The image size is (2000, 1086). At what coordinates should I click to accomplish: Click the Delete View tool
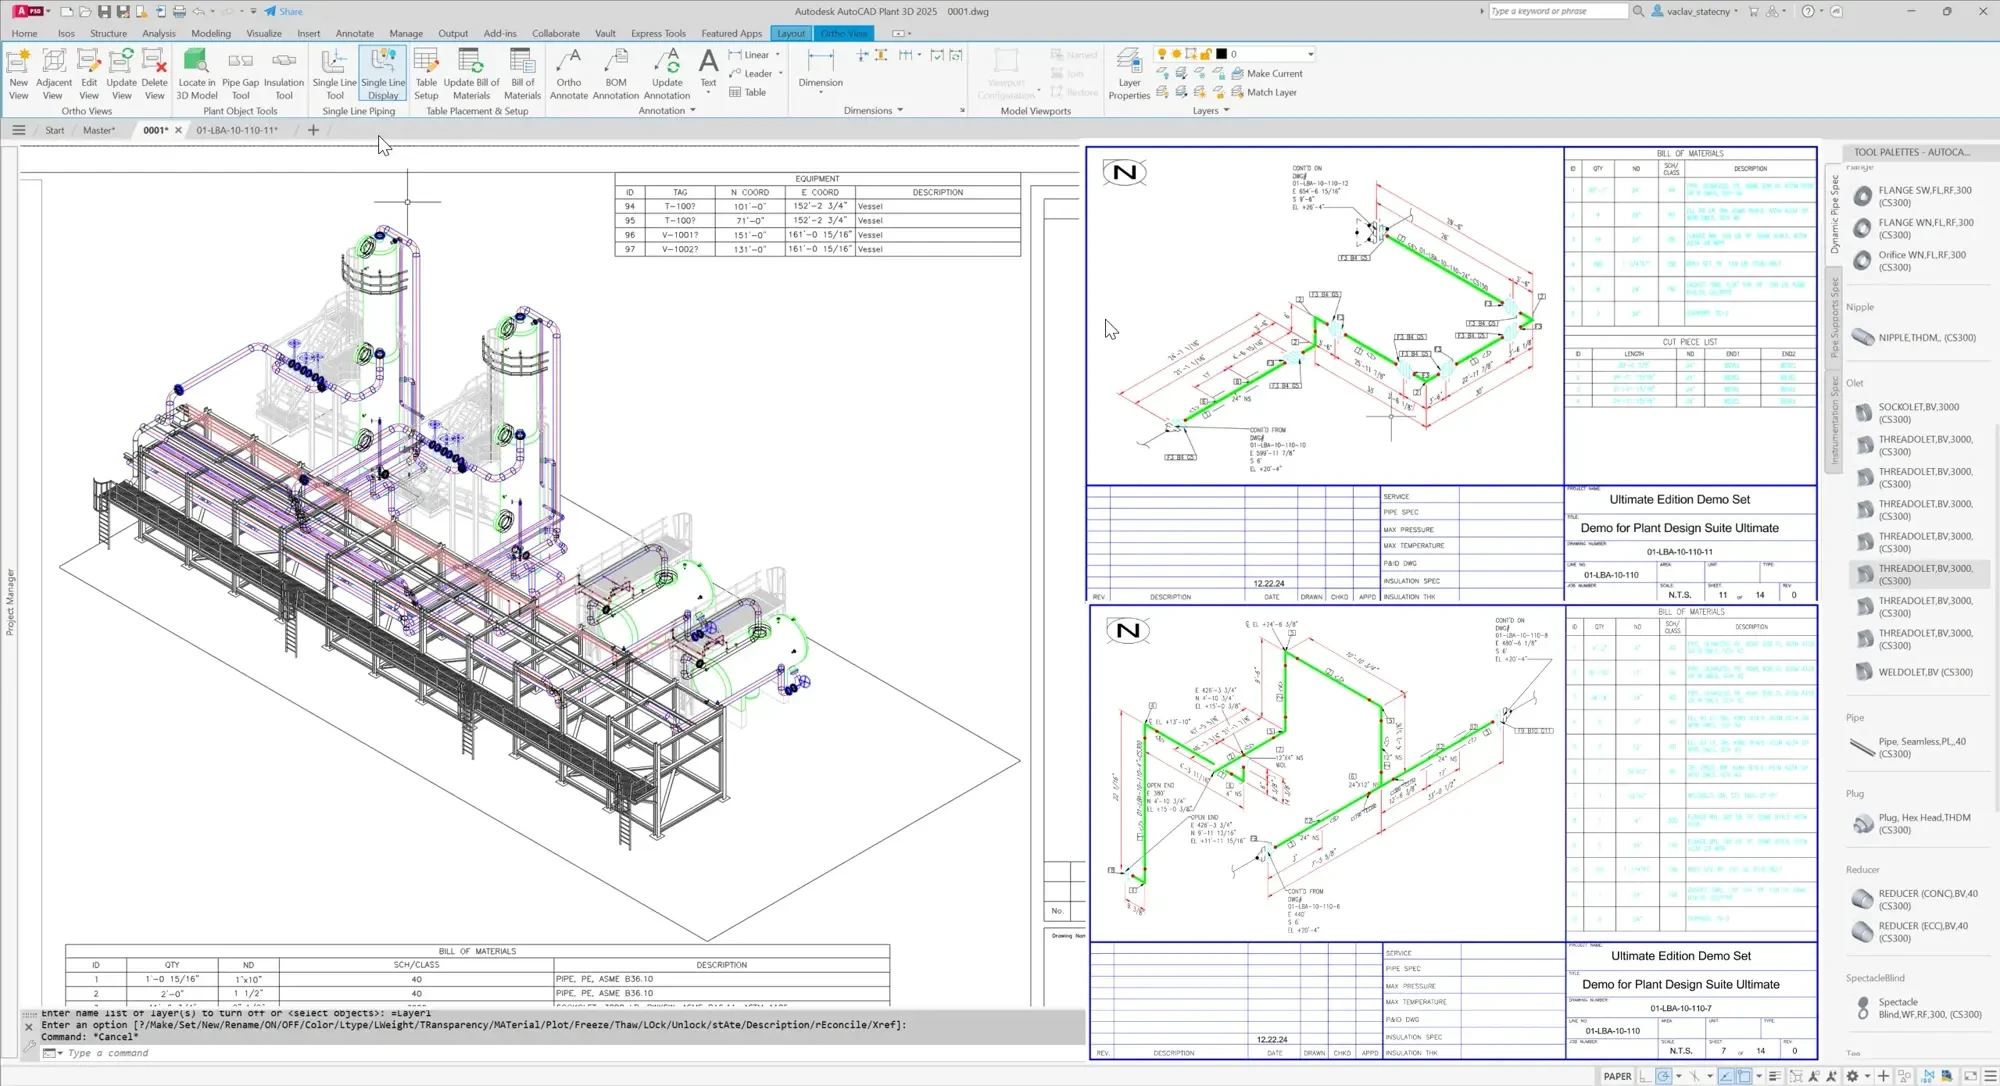(x=154, y=74)
